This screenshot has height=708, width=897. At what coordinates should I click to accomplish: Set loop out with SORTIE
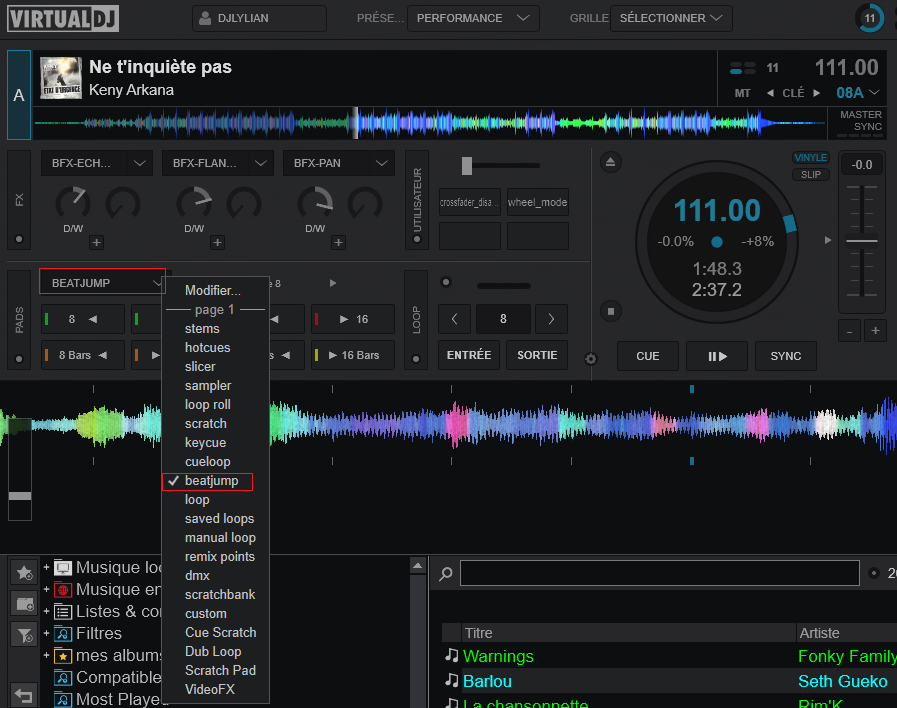[x=537, y=355]
